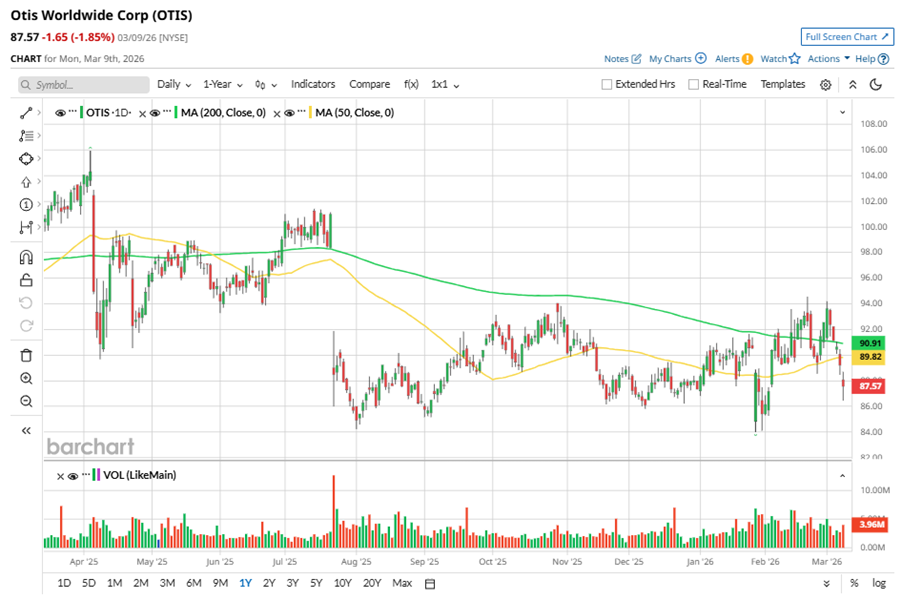The height and width of the screenshot is (600, 902).
Task: Open MA 50 yellow color swatch
Action: (311, 113)
